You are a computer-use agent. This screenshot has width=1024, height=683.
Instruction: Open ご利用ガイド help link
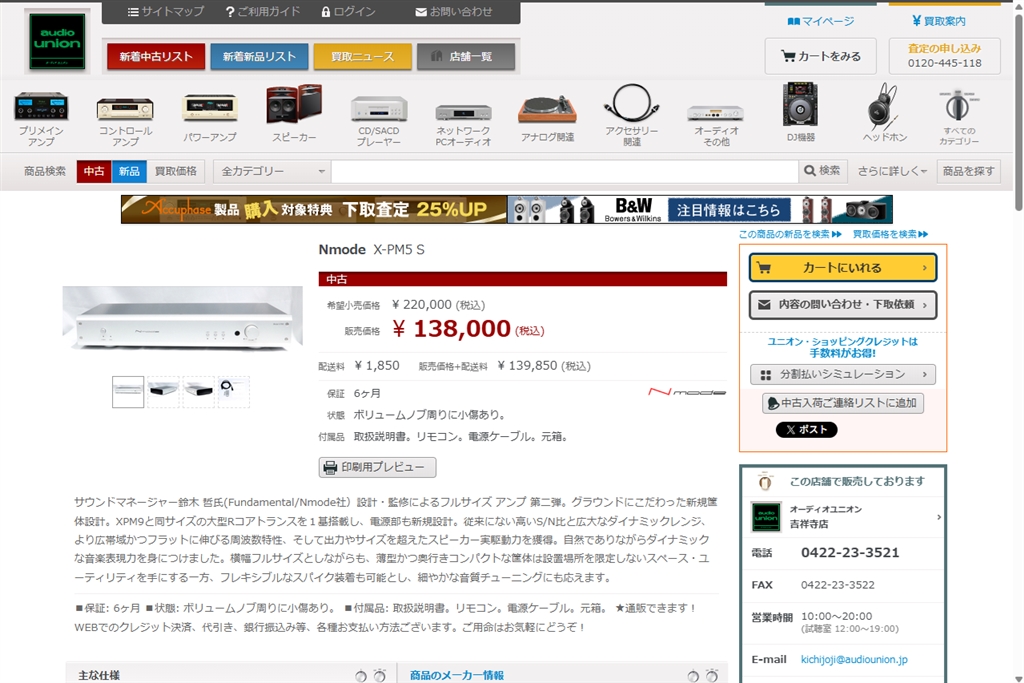(x=262, y=12)
